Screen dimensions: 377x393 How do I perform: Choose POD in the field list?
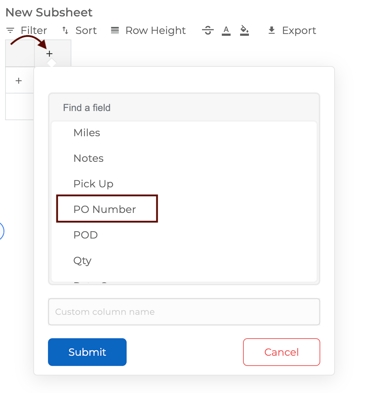[184, 235]
